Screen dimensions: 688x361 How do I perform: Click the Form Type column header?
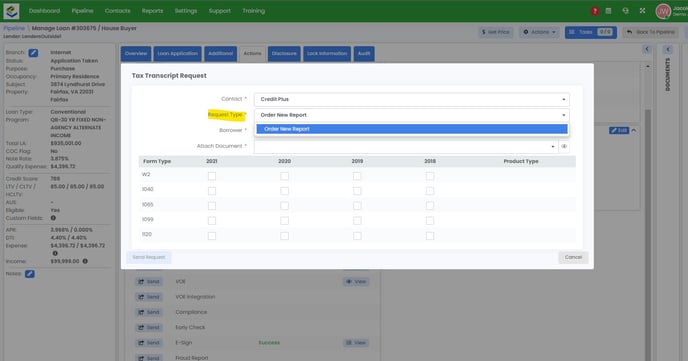pos(157,161)
